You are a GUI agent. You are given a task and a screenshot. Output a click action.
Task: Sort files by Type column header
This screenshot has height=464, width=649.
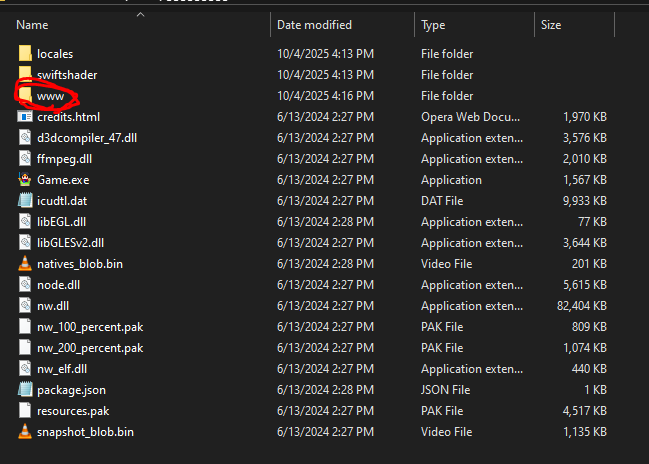pyautogui.click(x=434, y=24)
